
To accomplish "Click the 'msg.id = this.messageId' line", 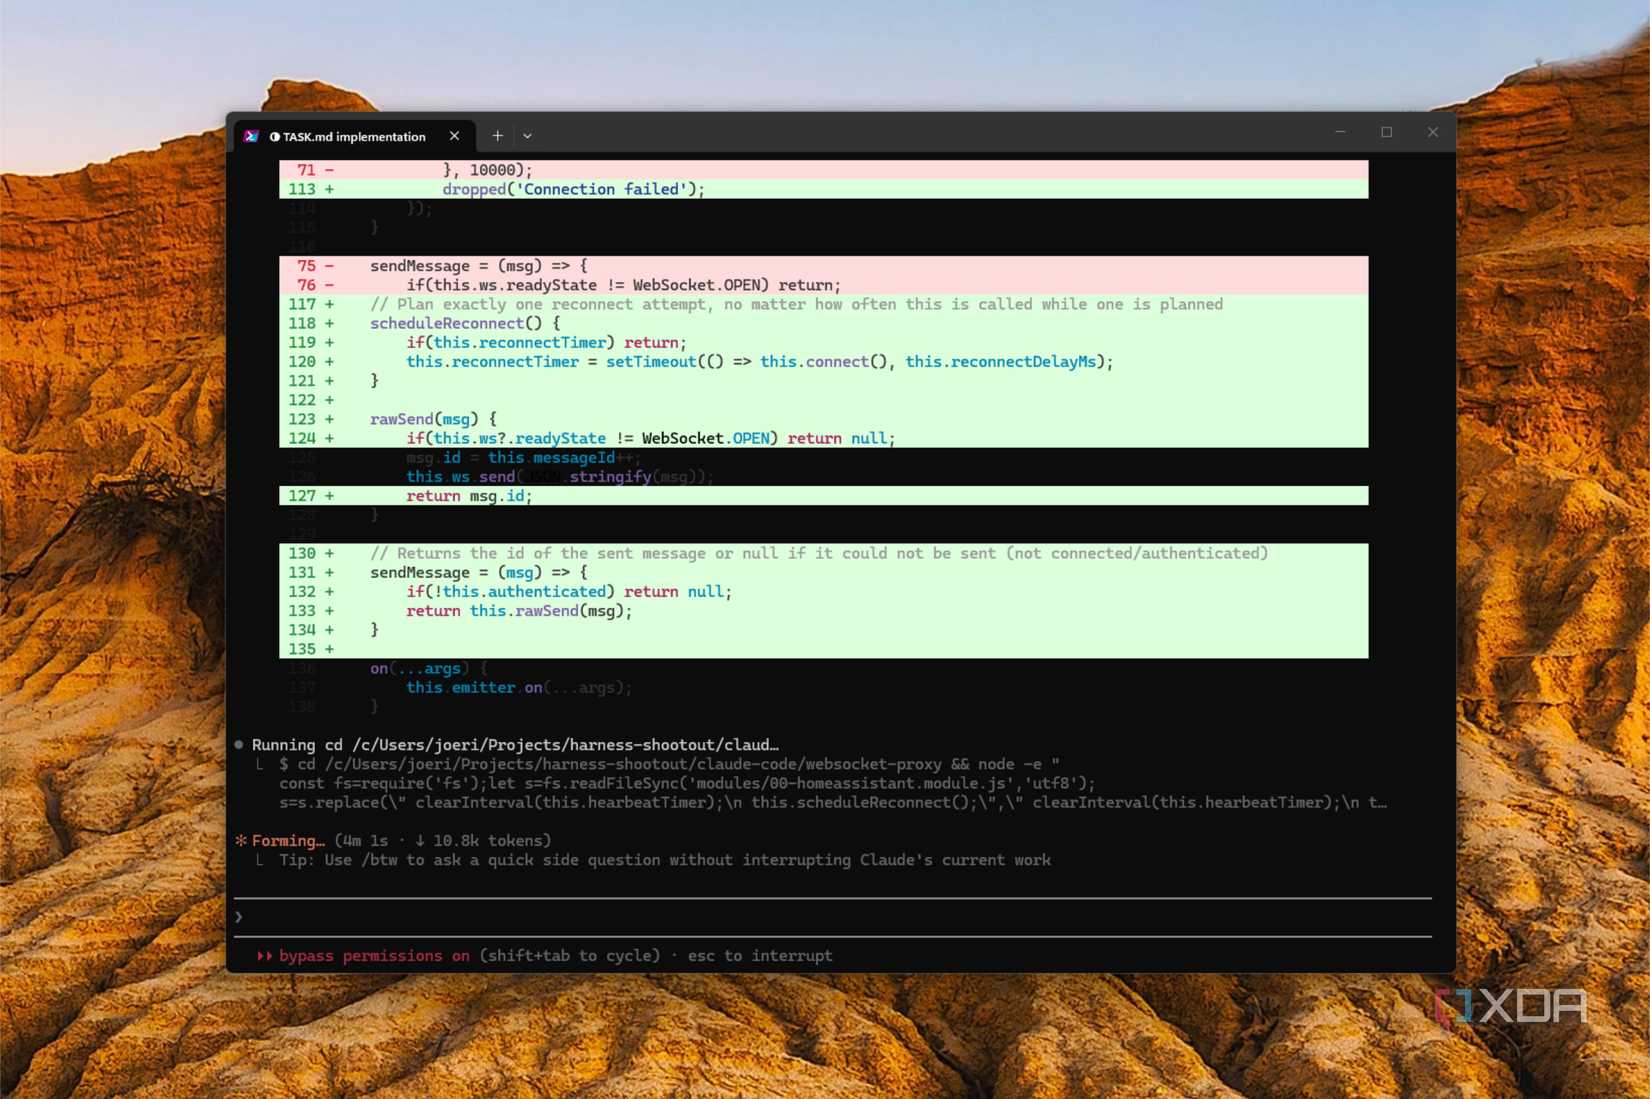I will [x=524, y=458].
